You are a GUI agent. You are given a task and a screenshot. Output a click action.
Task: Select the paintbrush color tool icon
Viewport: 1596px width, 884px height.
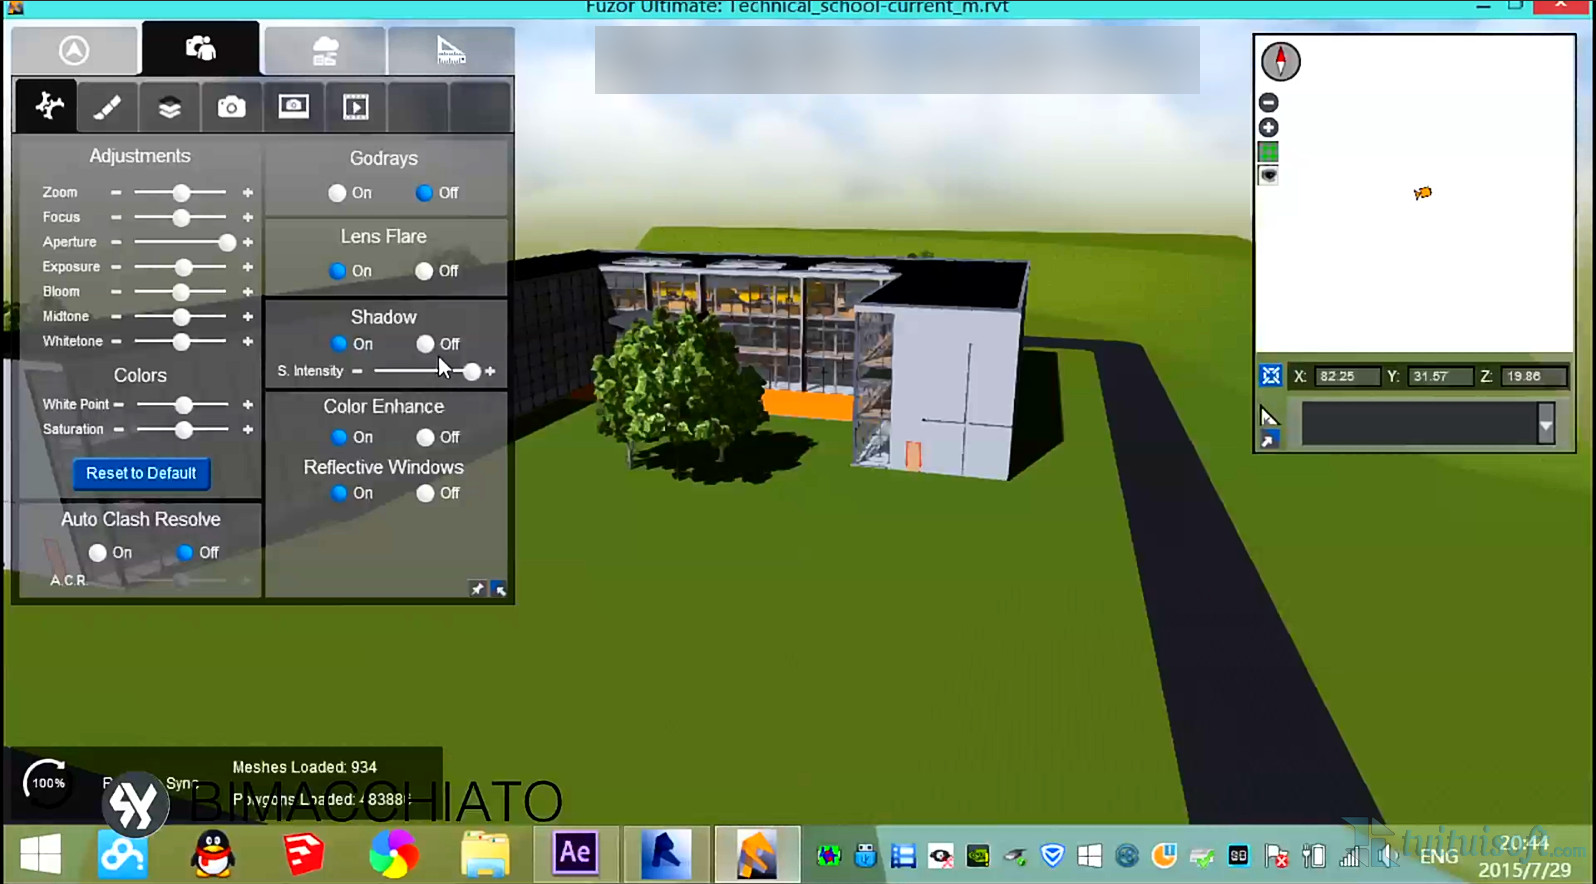tap(107, 107)
